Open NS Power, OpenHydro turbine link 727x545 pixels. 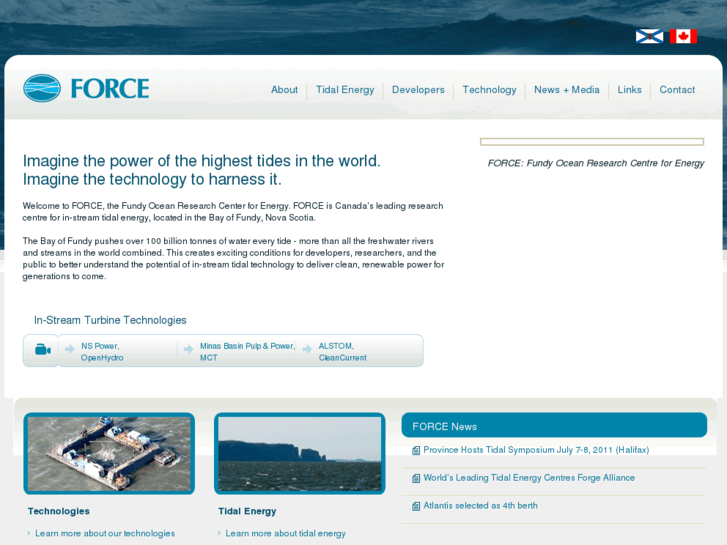[x=102, y=352]
